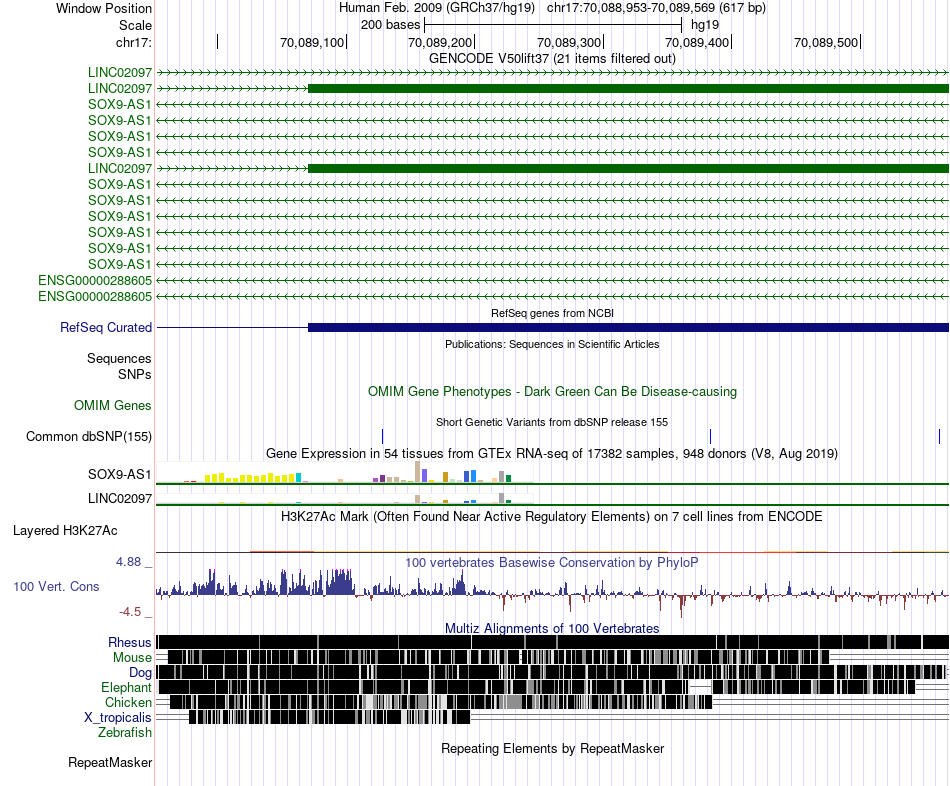Screen dimensions: 950x786
Task: Open the GTEx Gene Expression in 54 tissues title
Action: tap(552, 453)
